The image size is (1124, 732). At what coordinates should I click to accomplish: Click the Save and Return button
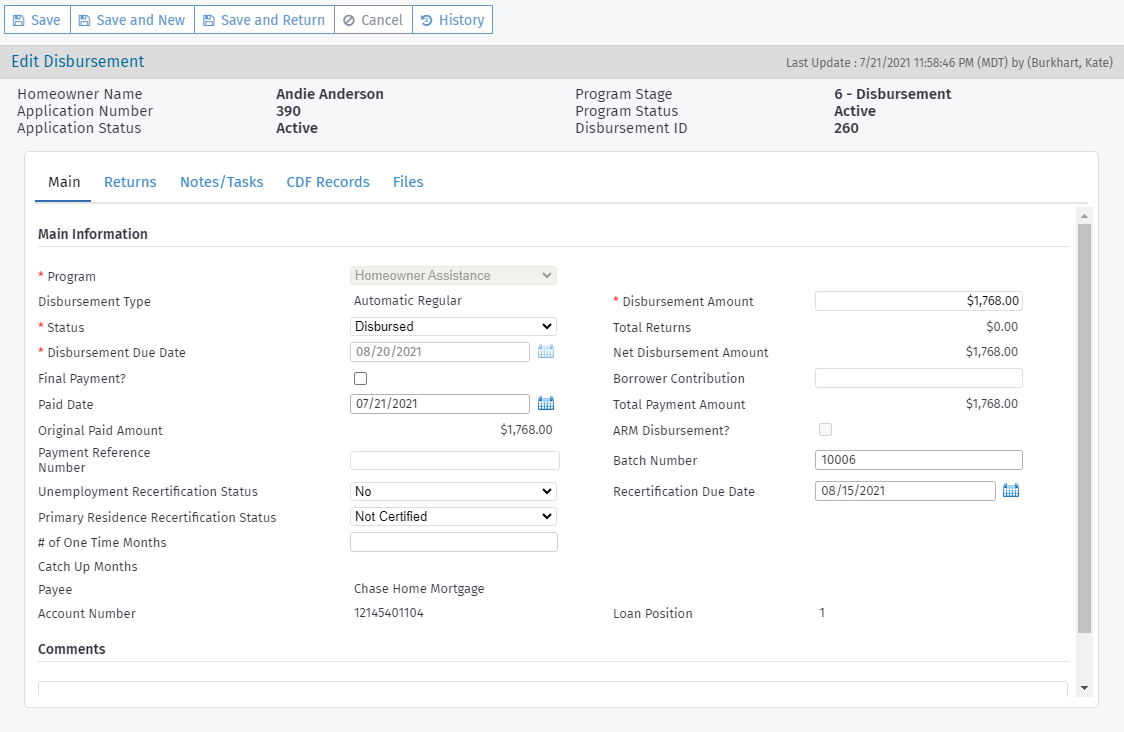[264, 19]
